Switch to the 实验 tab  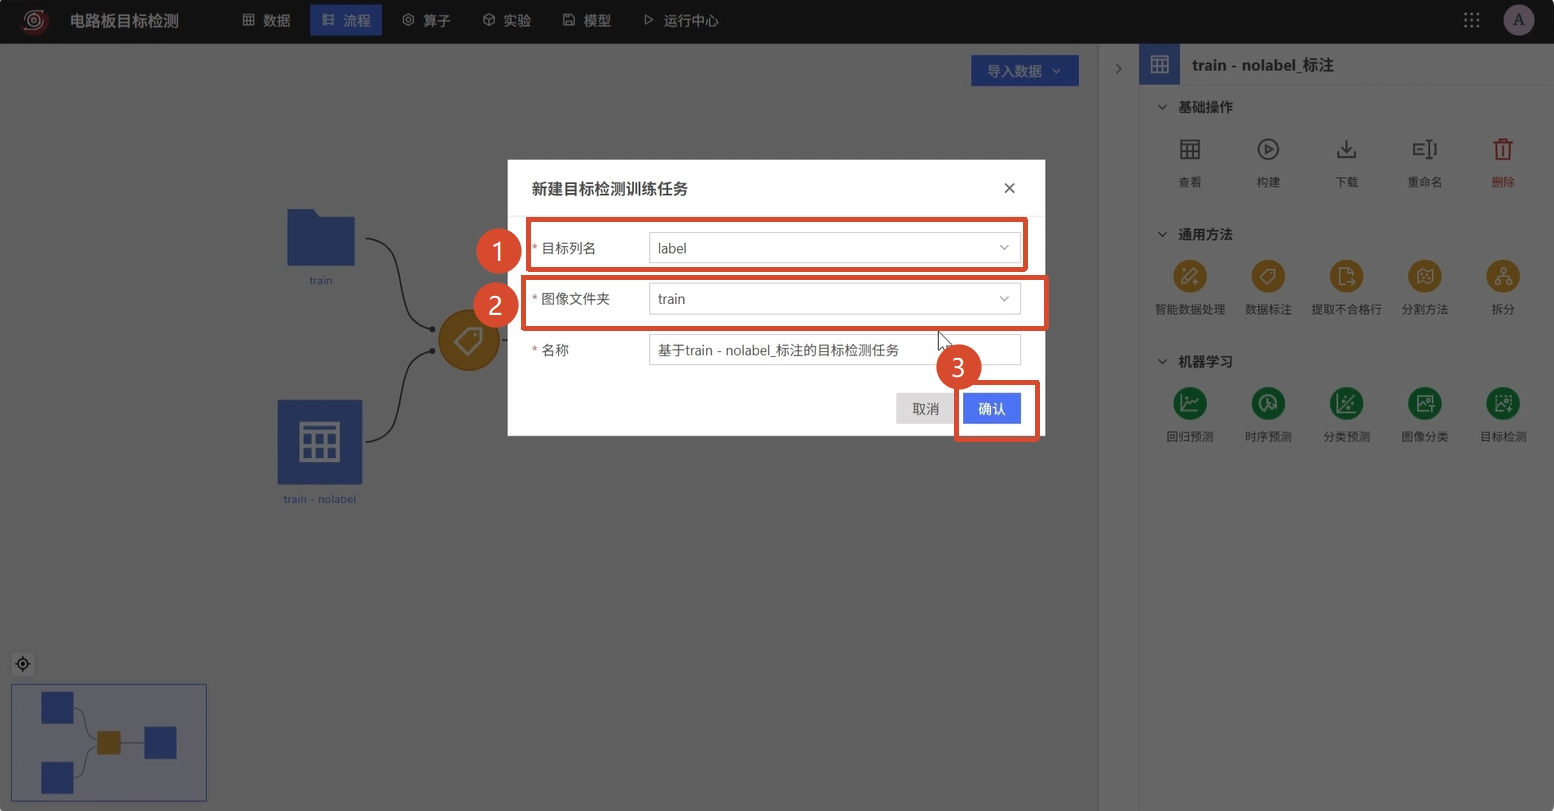pyautogui.click(x=506, y=20)
